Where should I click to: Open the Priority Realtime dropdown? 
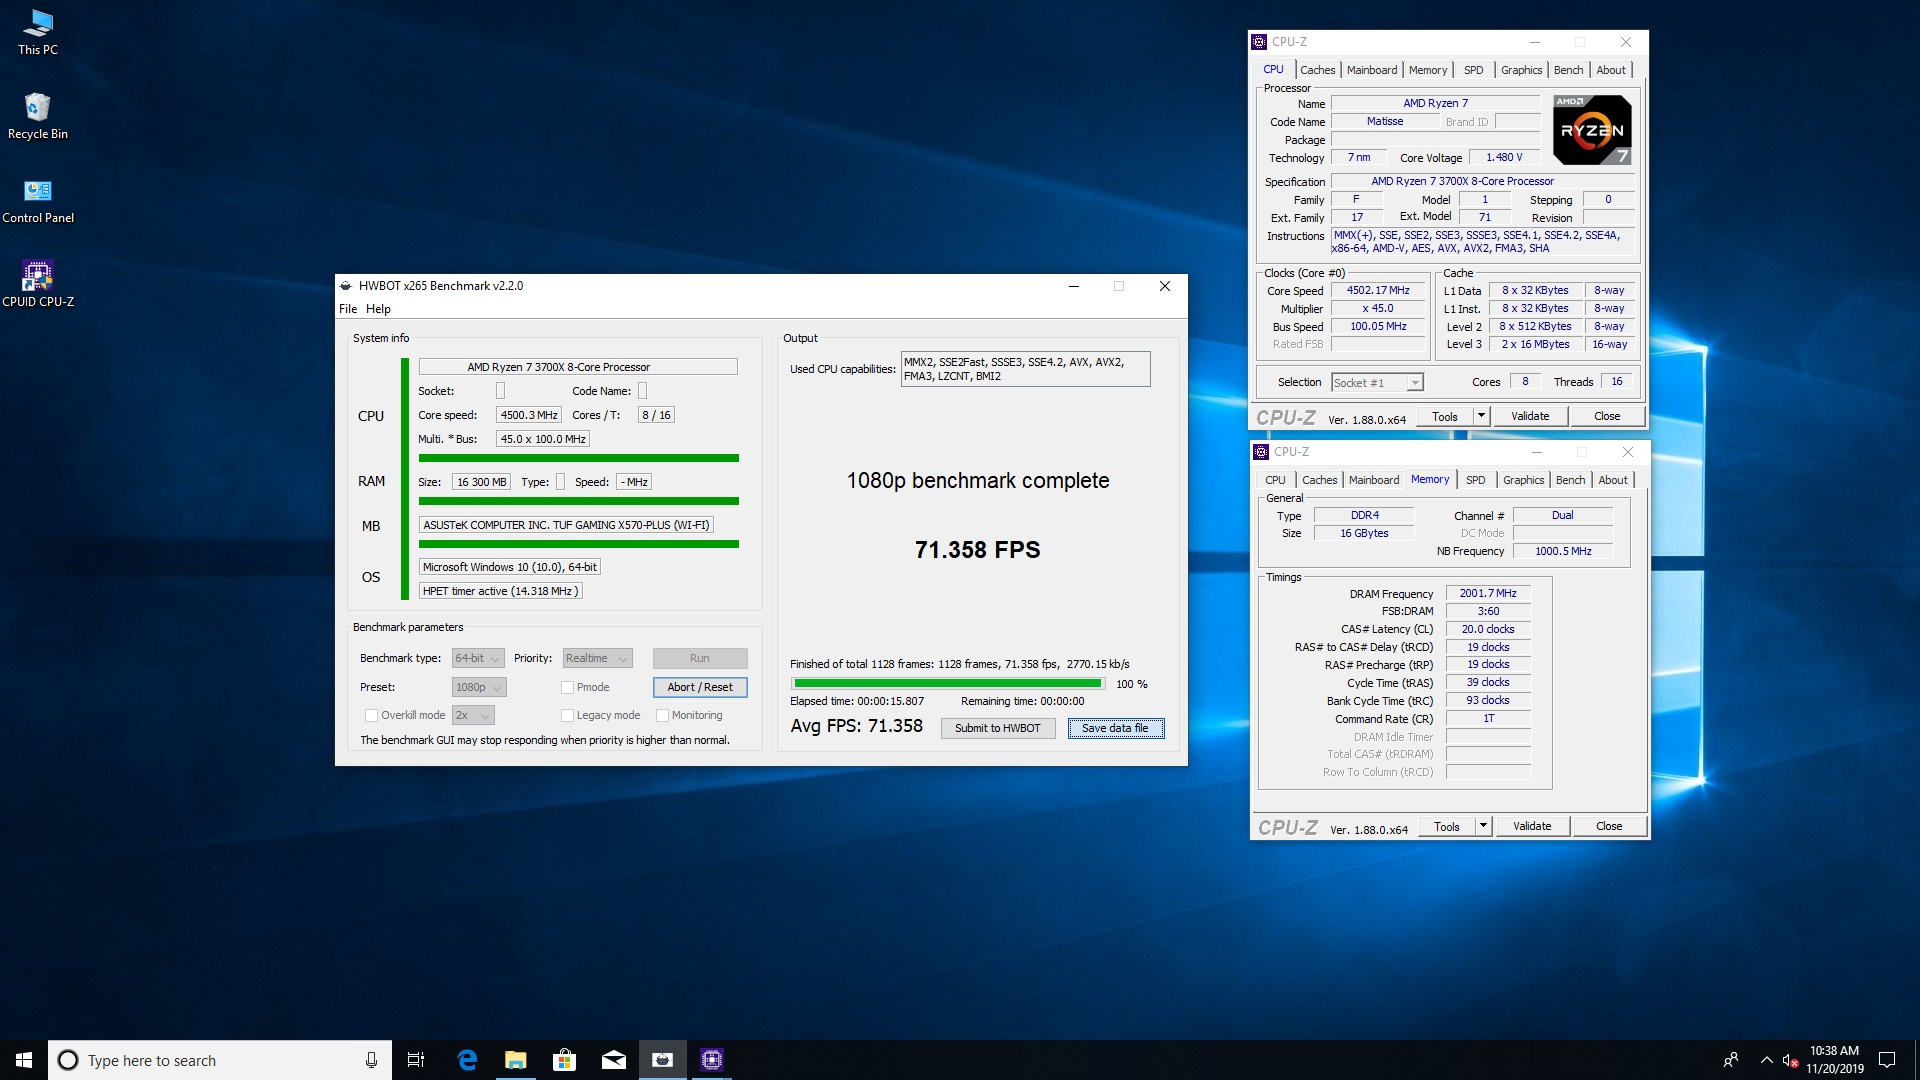click(x=598, y=658)
